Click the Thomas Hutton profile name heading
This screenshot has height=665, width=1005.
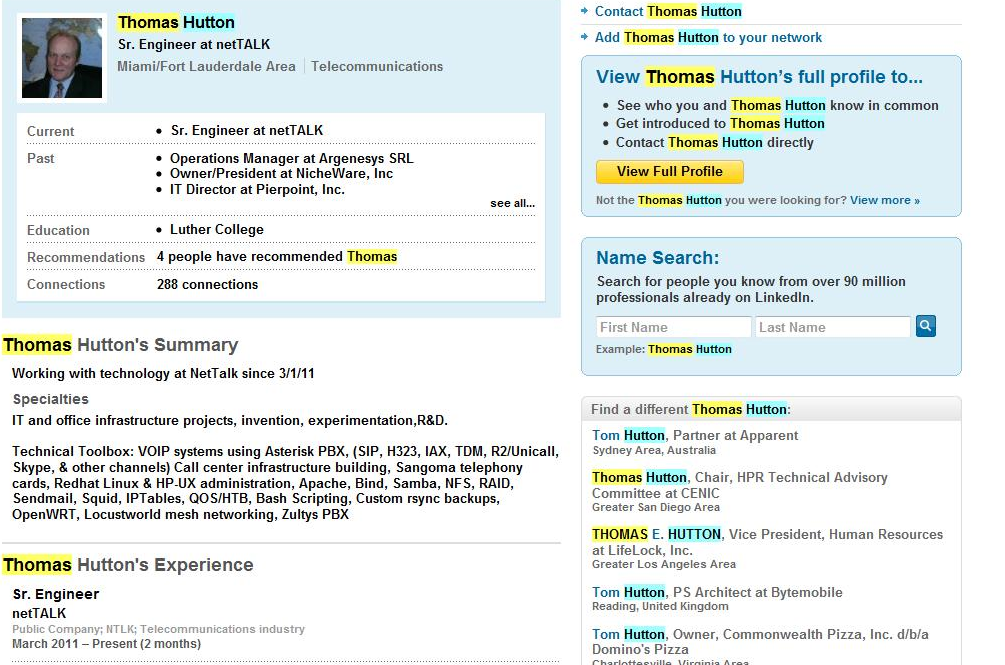[176, 22]
